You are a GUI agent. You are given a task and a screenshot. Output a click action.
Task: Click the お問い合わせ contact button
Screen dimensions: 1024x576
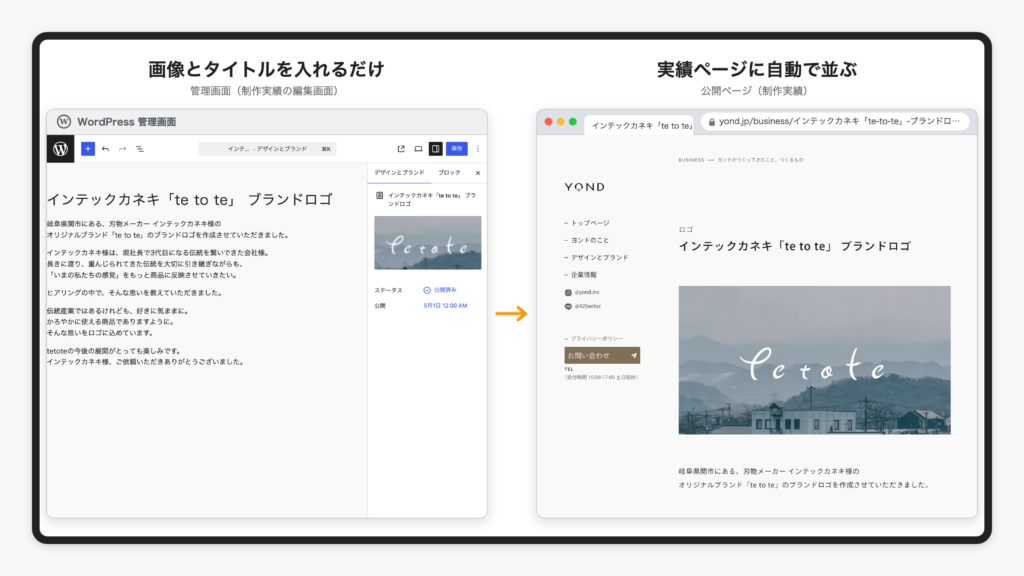pos(602,355)
